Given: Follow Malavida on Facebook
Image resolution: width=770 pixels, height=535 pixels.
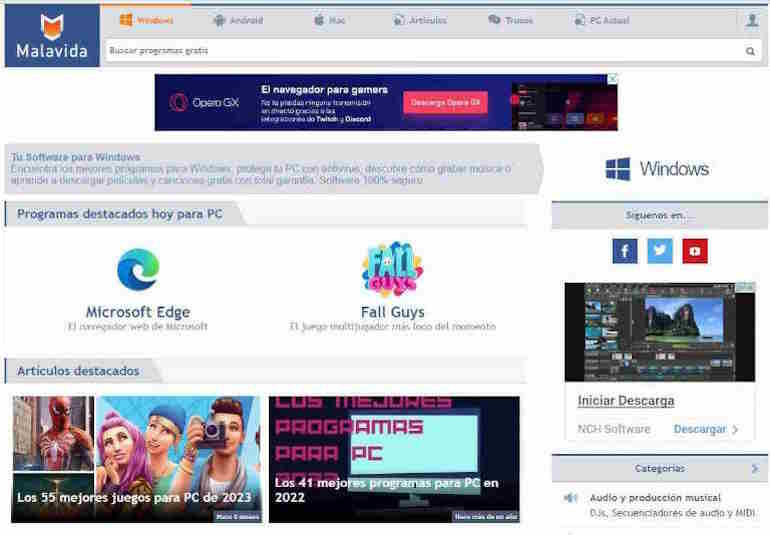Looking at the screenshot, I should (x=625, y=251).
